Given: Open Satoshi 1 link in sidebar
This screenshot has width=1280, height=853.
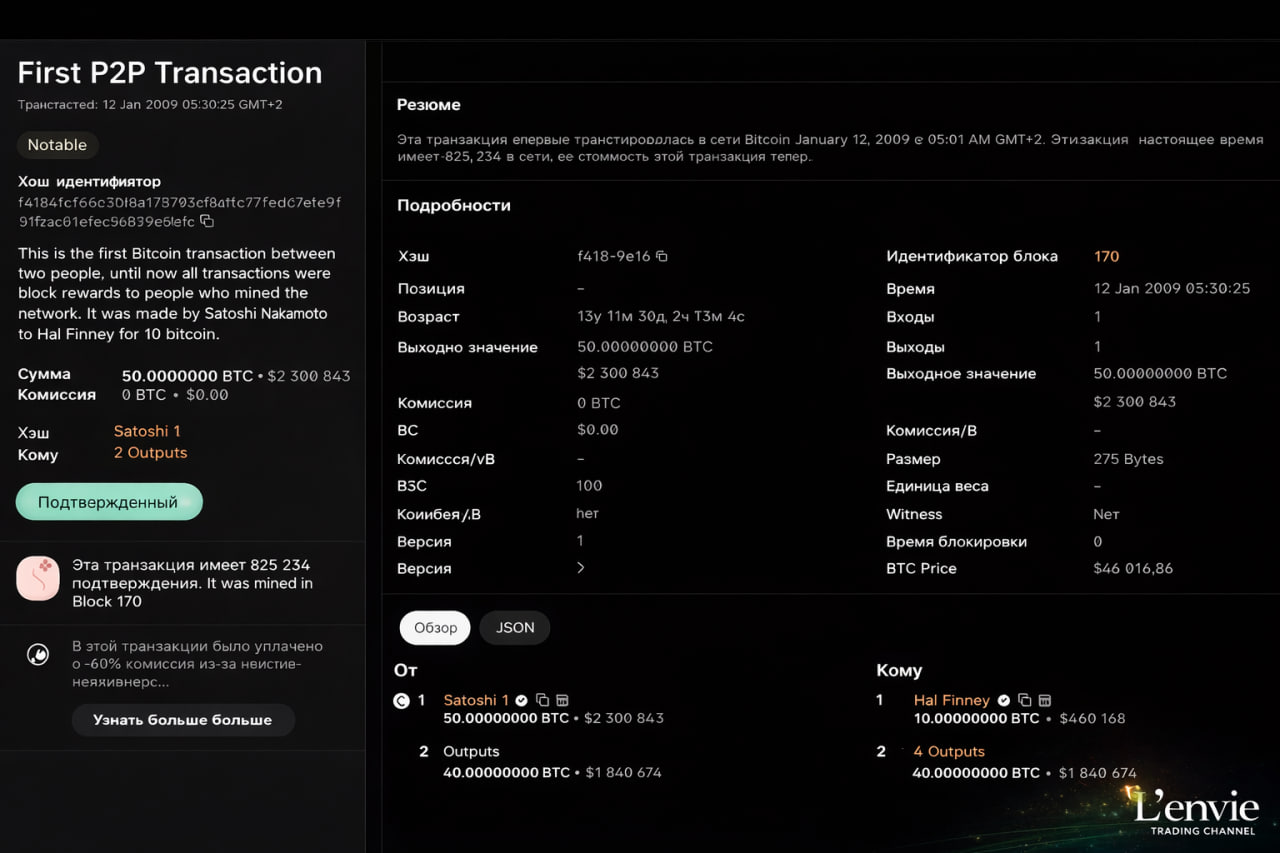Looking at the screenshot, I should tap(147, 431).
